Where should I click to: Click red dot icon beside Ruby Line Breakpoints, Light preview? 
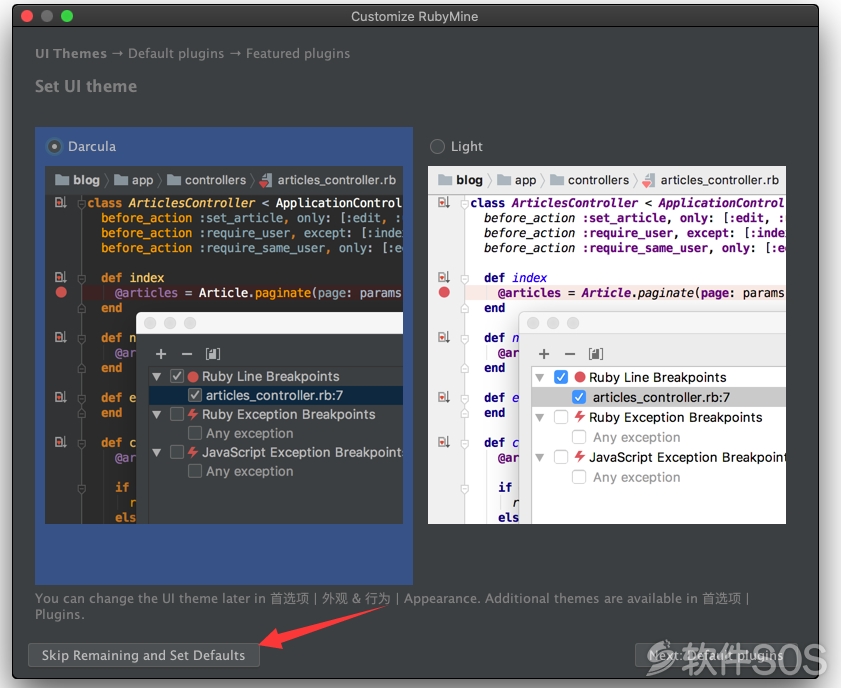point(580,377)
